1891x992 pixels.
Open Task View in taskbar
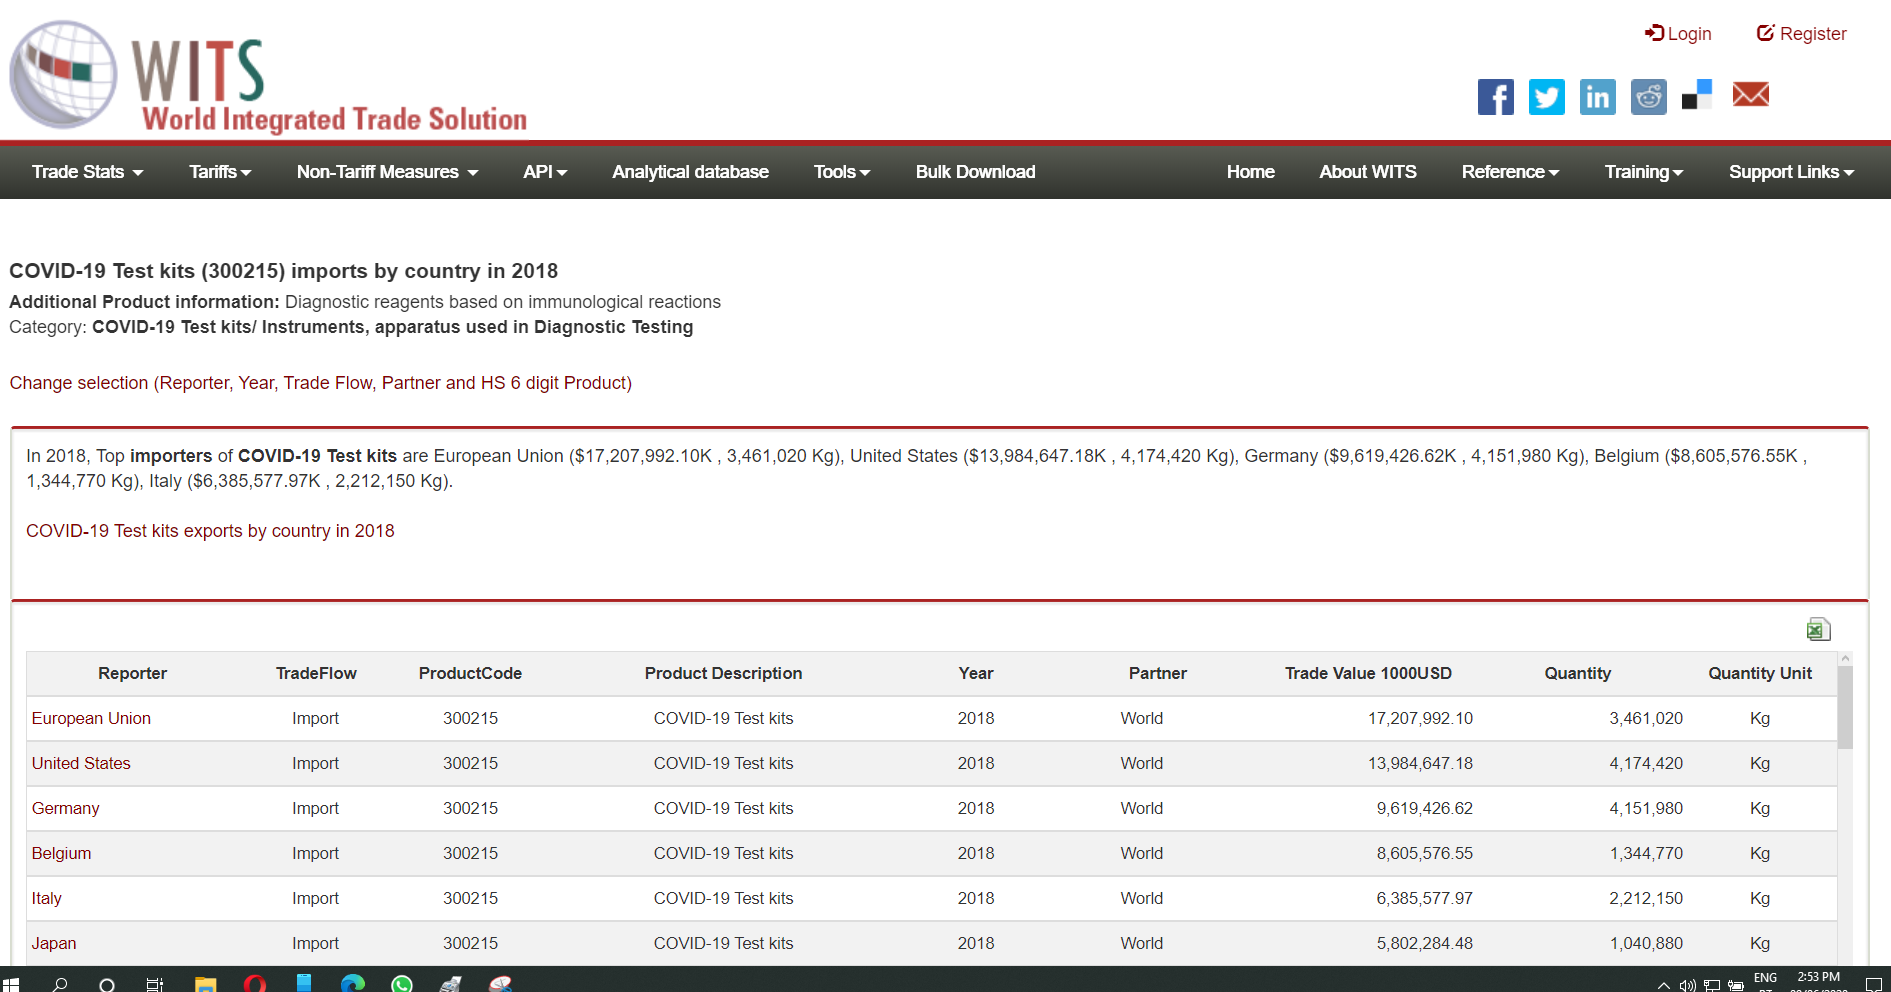[155, 984]
